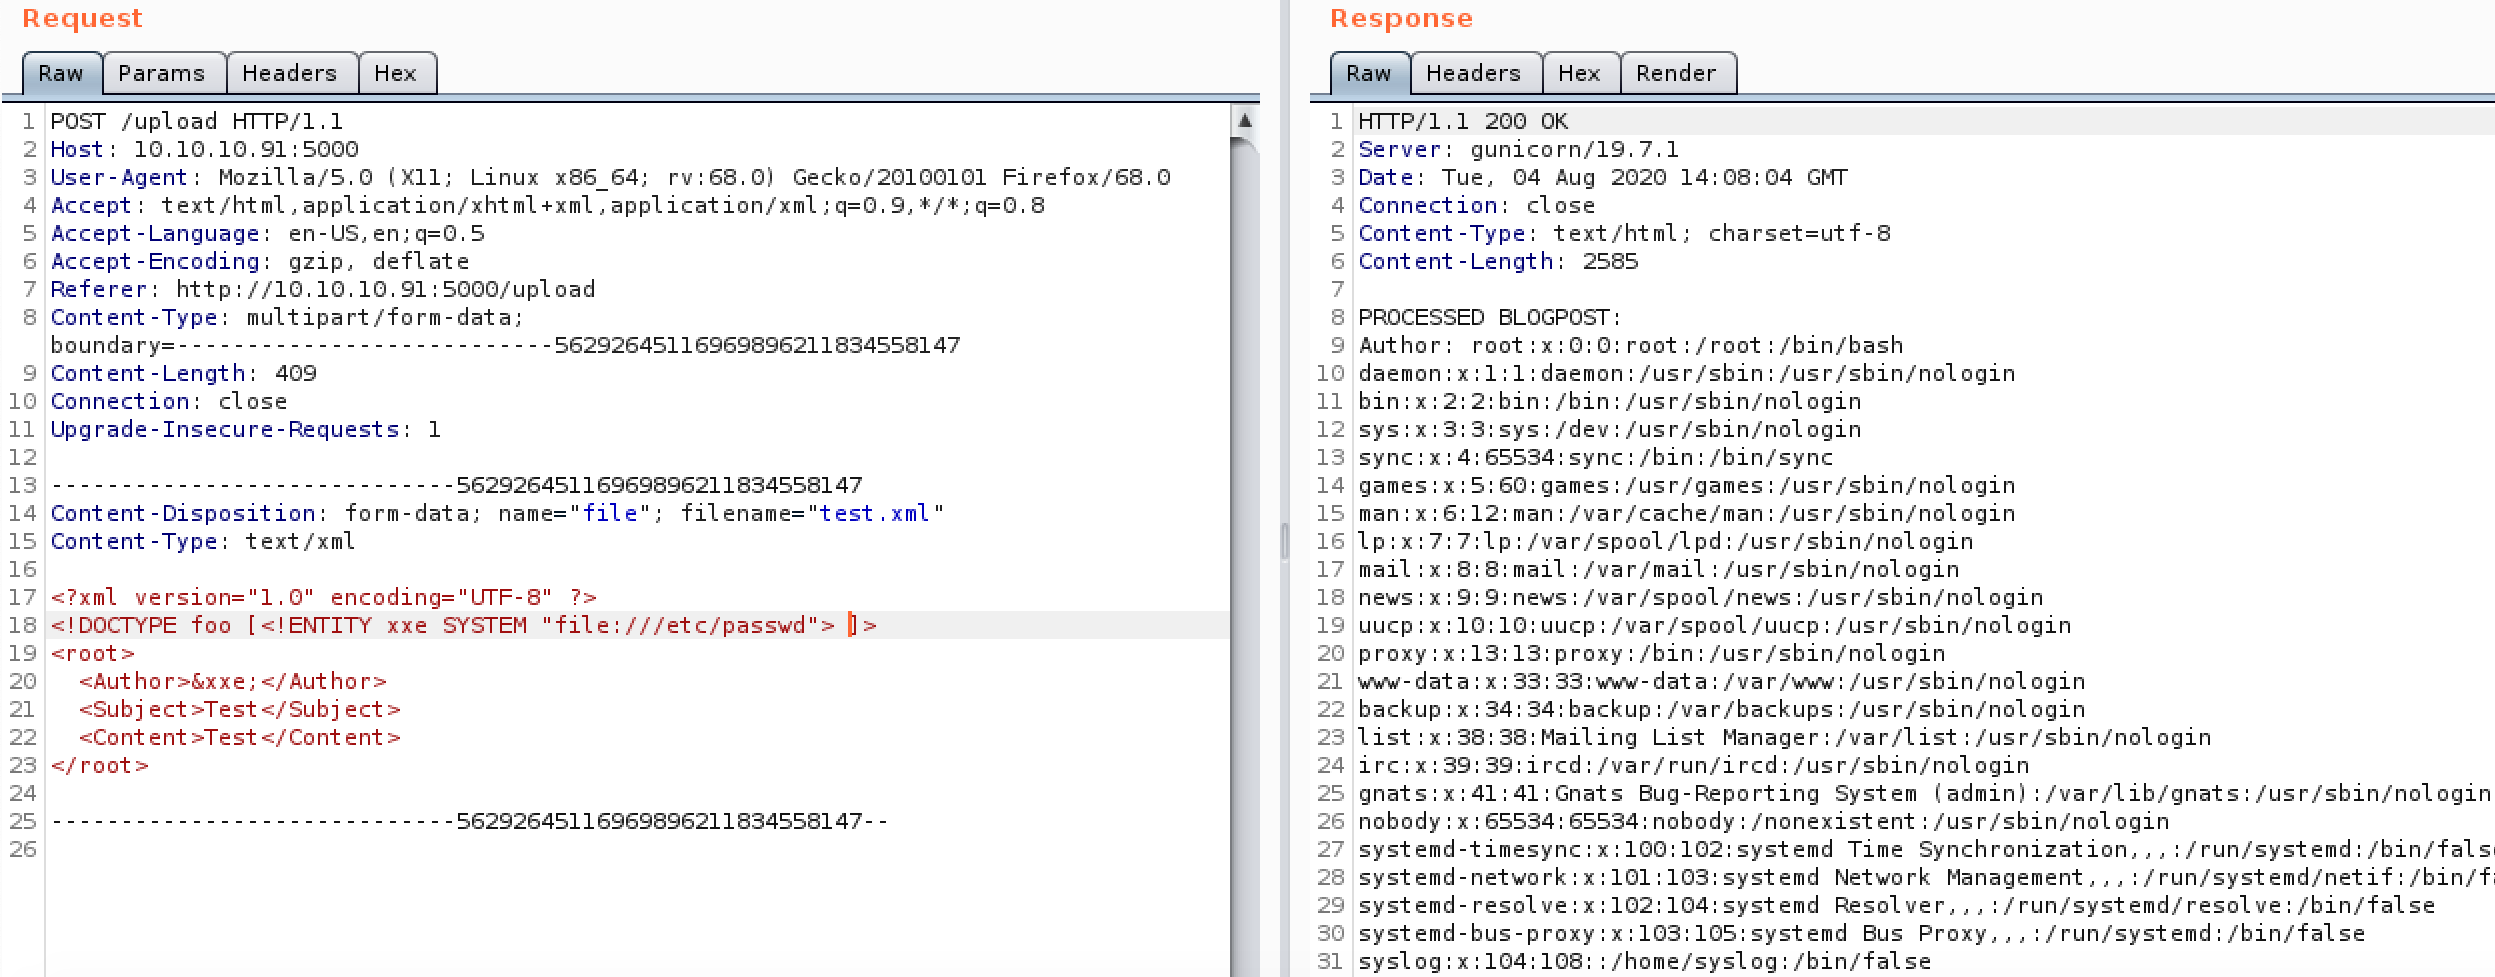Click the Content-Type: text/xml line

pyautogui.click(x=203, y=541)
